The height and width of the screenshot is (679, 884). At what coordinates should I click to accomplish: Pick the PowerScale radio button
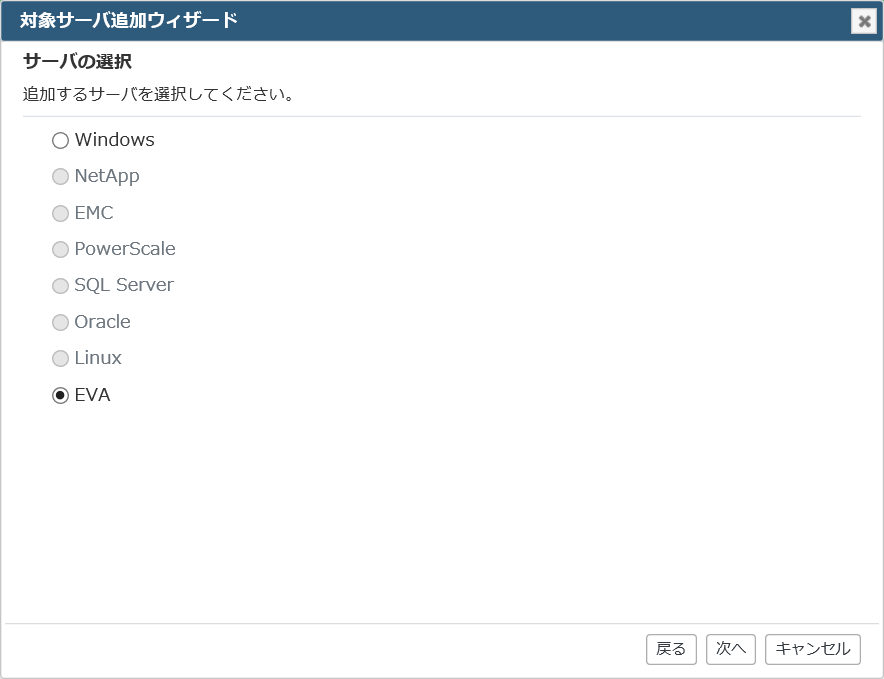(x=60, y=249)
